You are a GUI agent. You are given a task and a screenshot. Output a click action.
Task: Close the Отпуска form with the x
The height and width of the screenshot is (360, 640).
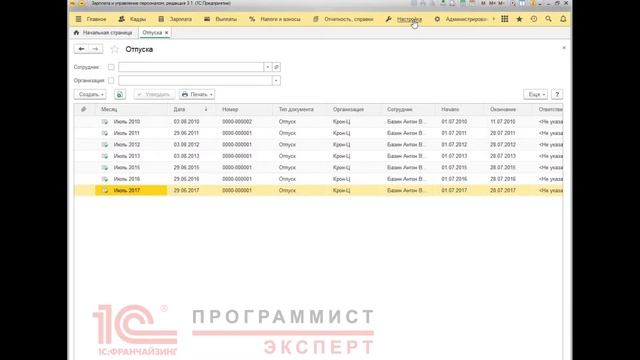point(564,48)
